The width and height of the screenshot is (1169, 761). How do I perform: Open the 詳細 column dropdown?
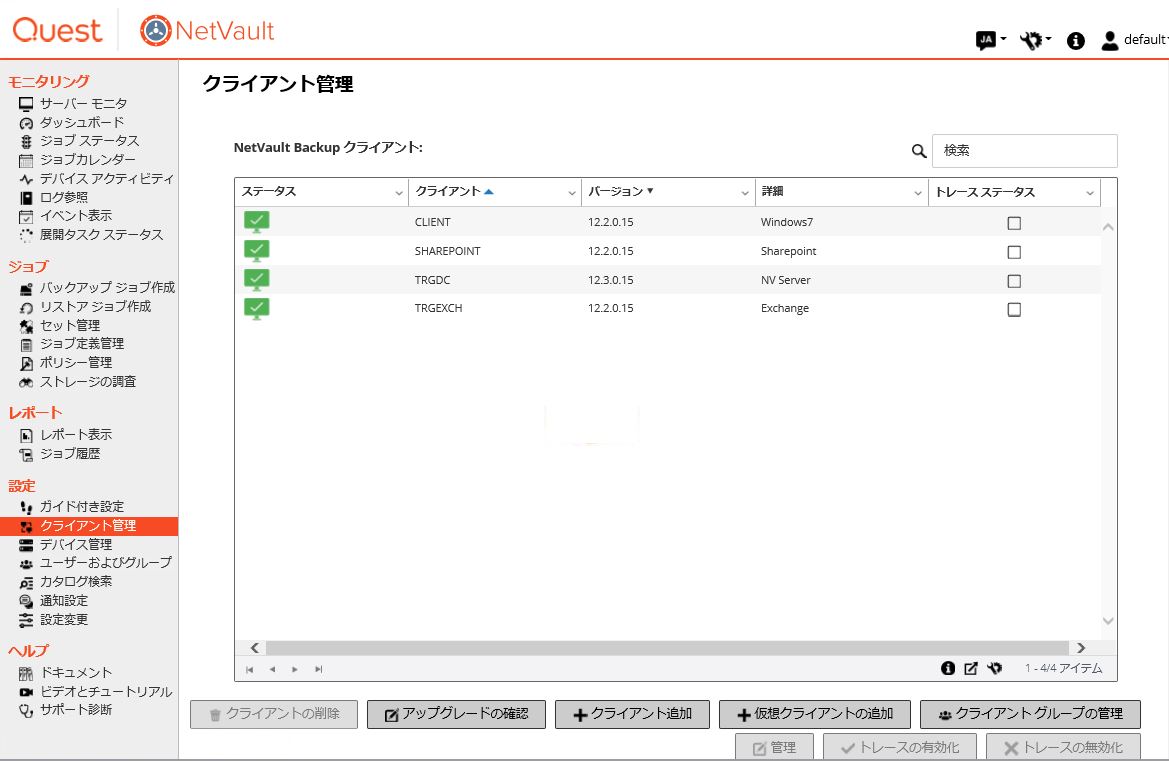click(918, 193)
